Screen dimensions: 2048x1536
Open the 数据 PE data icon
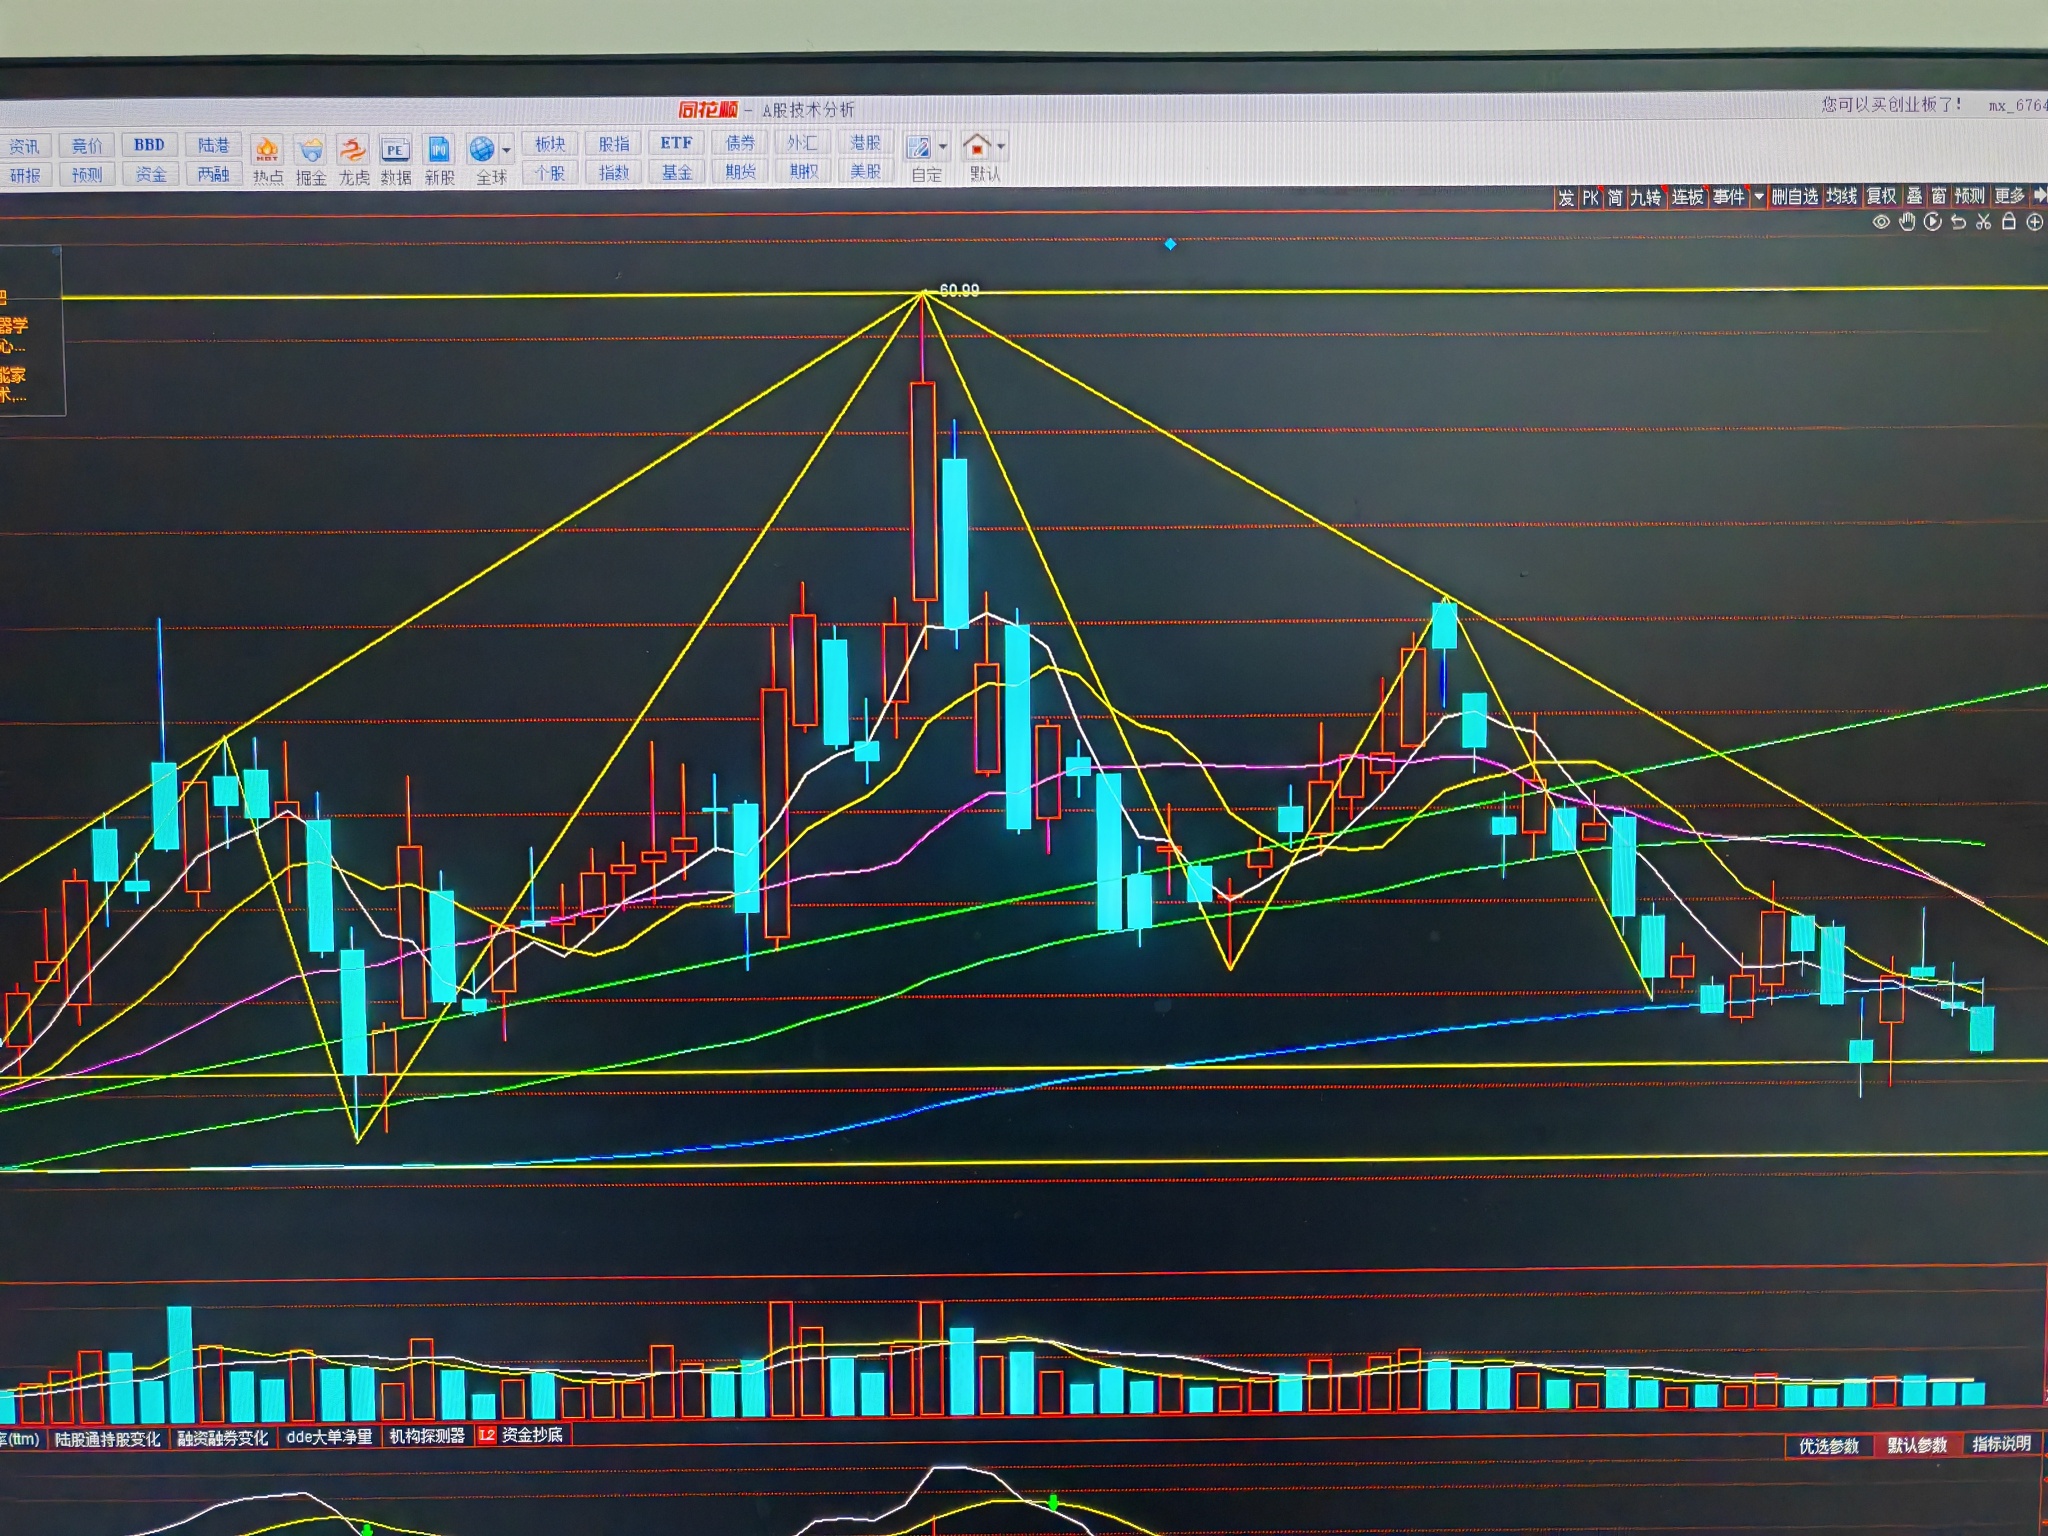point(396,151)
